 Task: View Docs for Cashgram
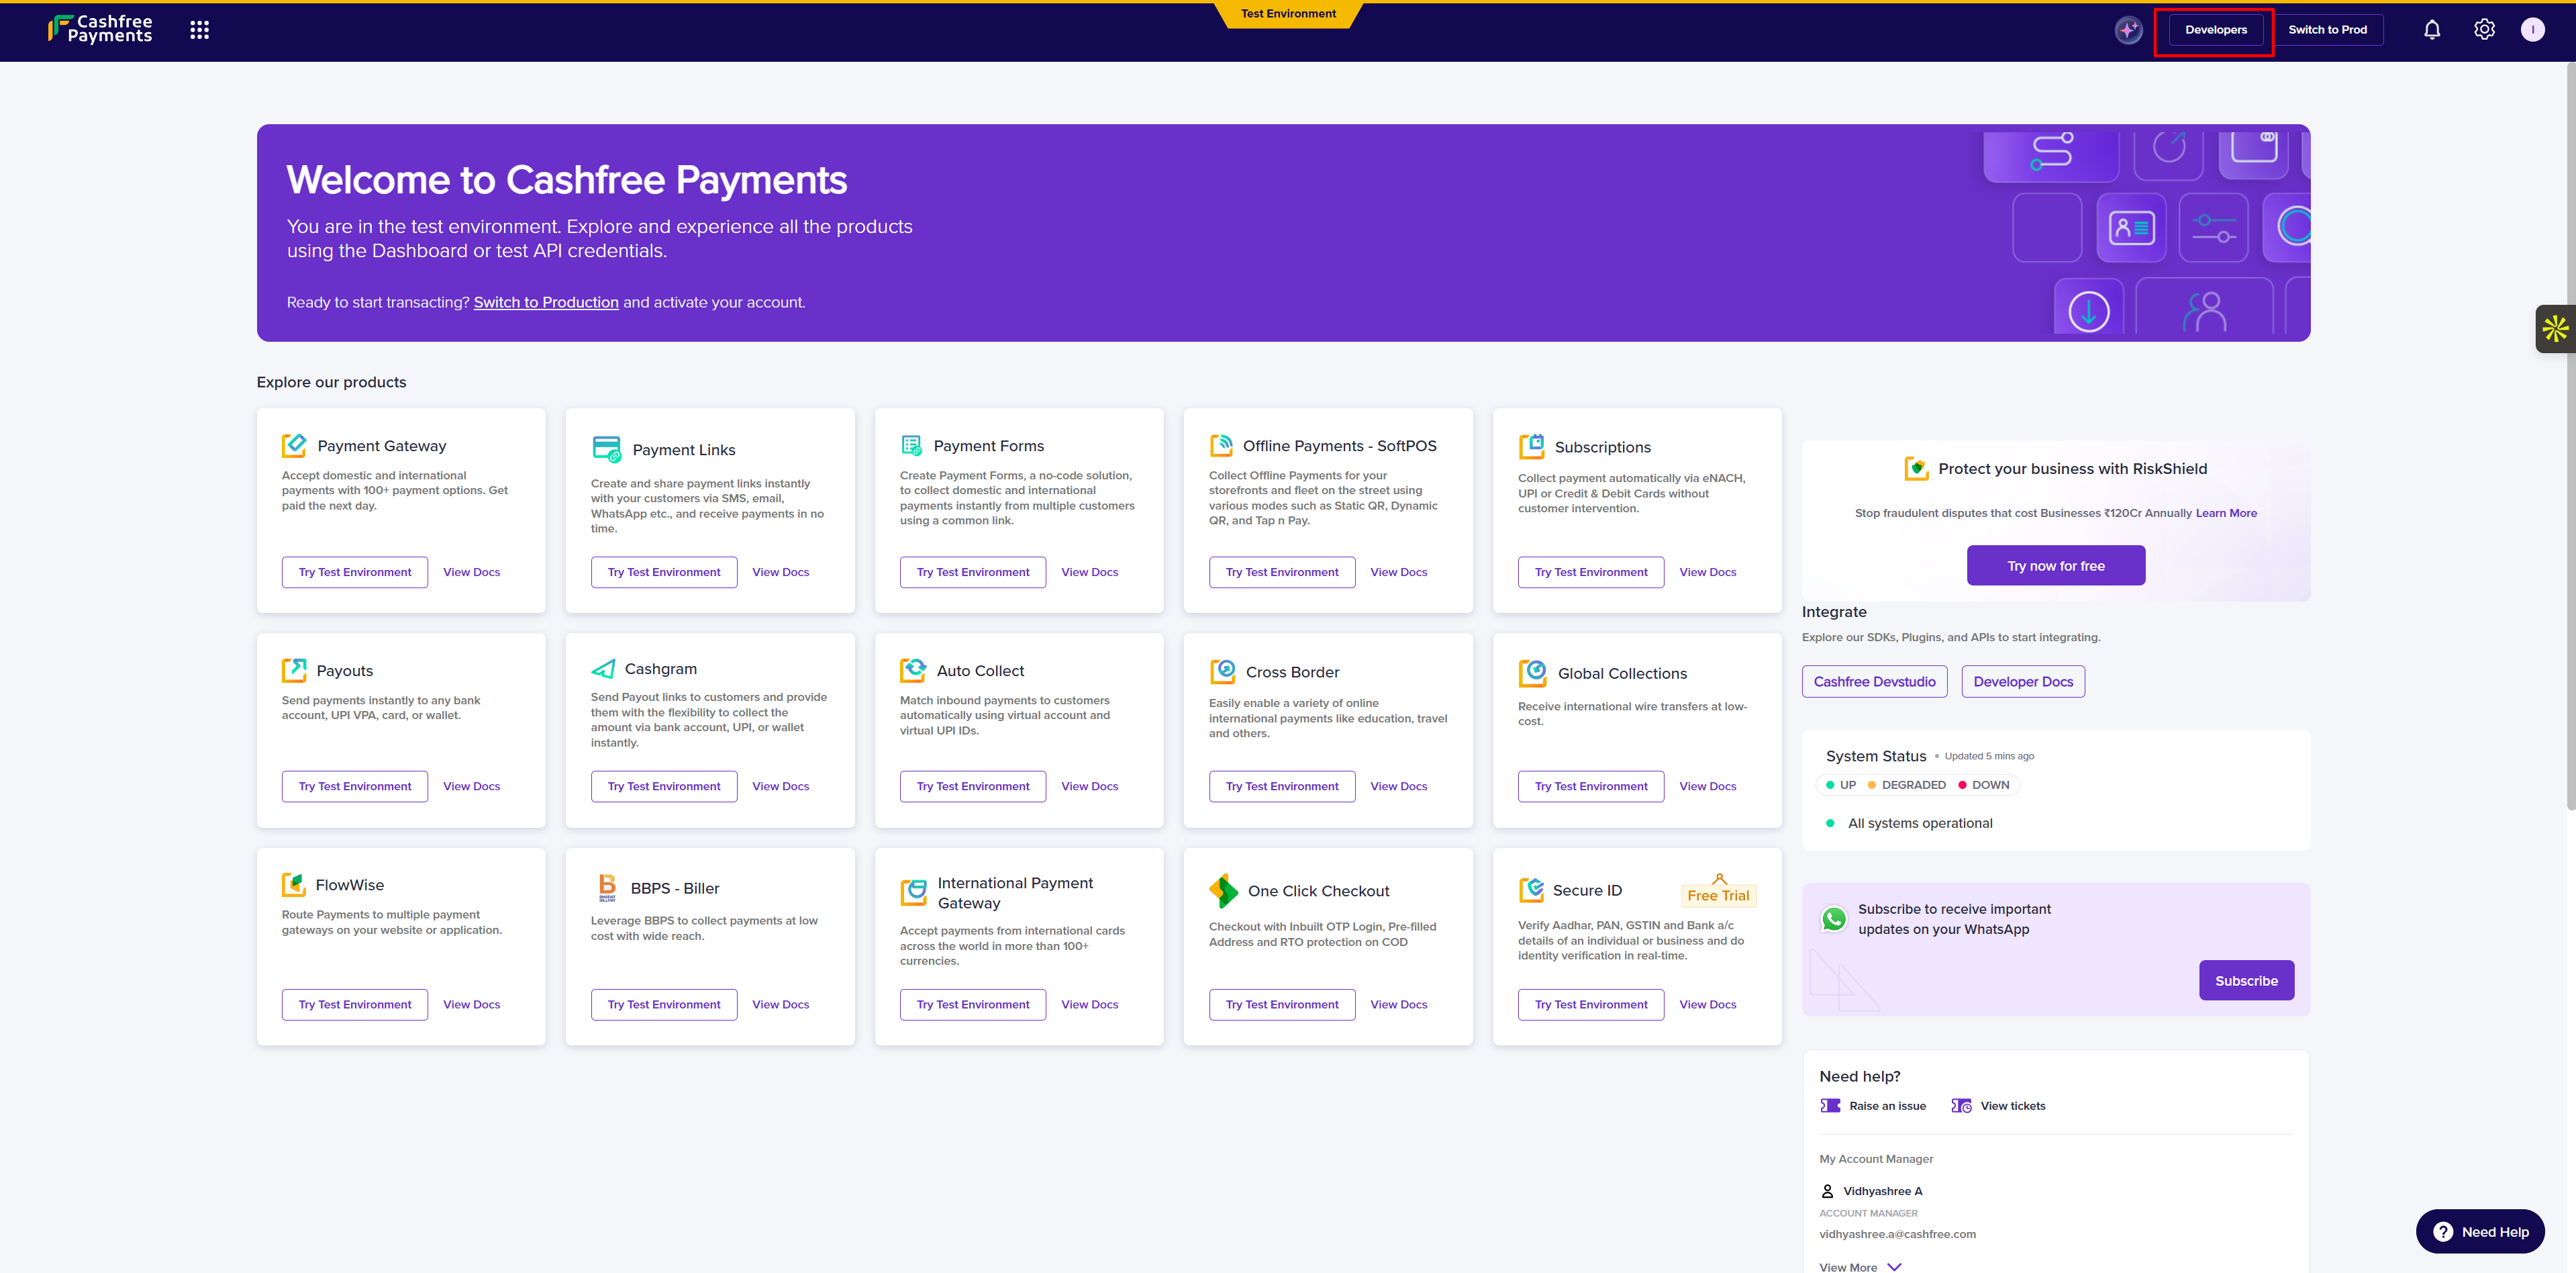780,786
